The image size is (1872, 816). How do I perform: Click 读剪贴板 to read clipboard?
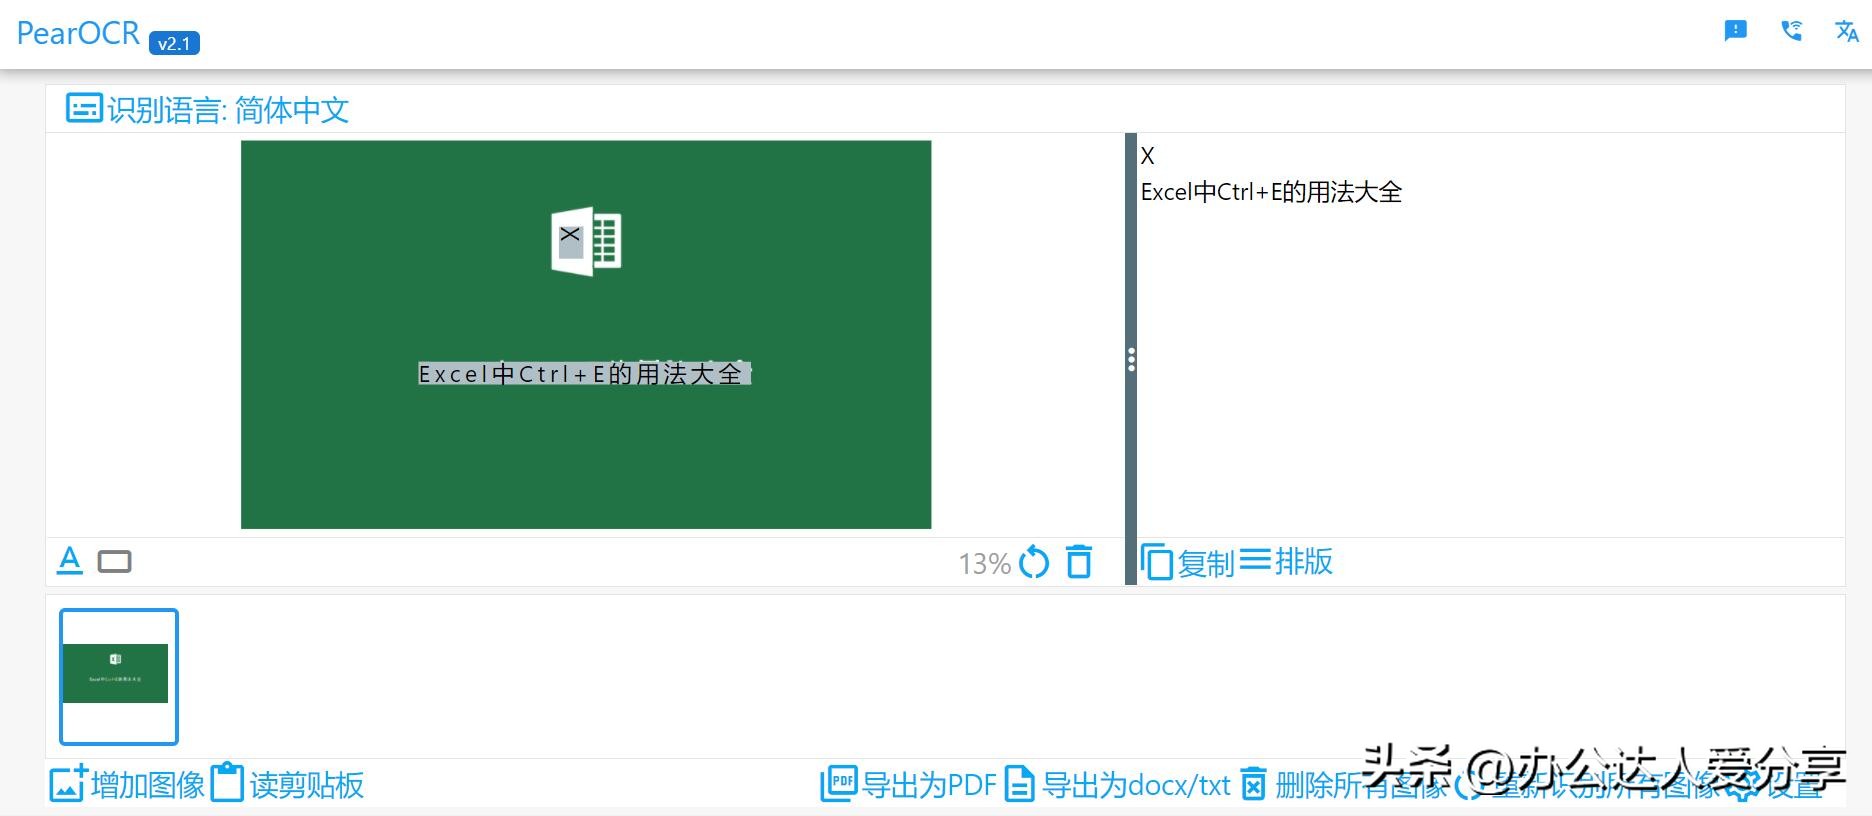(287, 784)
